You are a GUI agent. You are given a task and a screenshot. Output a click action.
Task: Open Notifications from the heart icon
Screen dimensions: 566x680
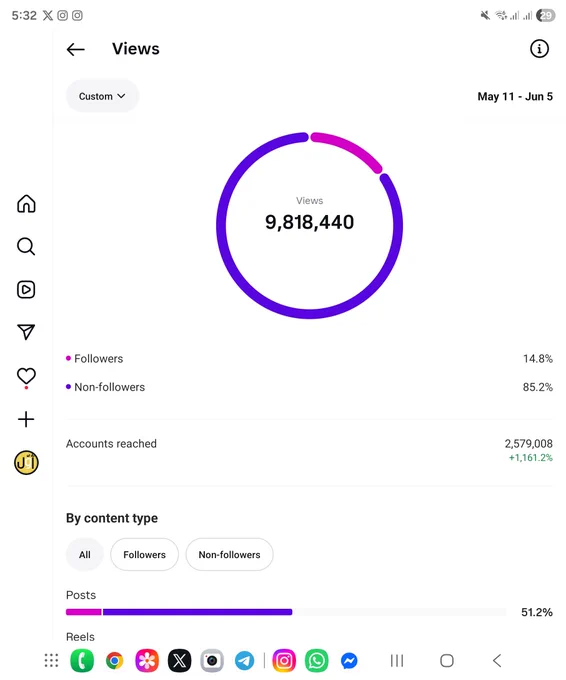26,376
